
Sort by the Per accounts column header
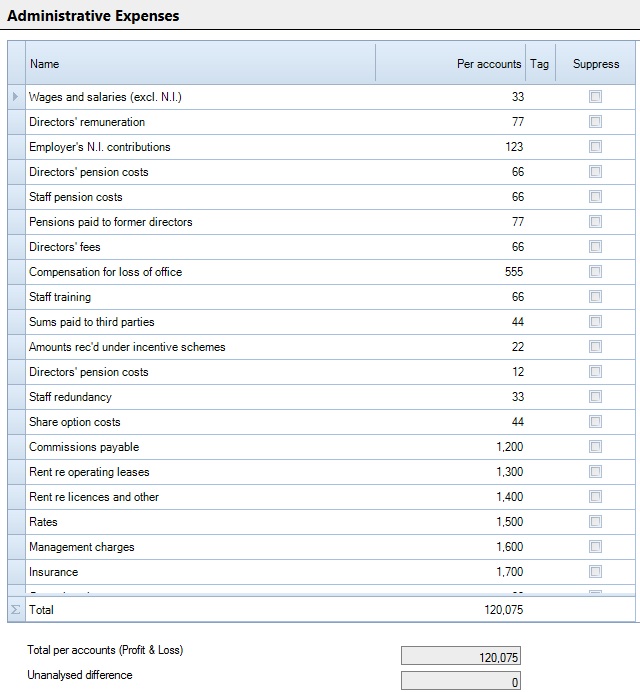pyautogui.click(x=450, y=64)
